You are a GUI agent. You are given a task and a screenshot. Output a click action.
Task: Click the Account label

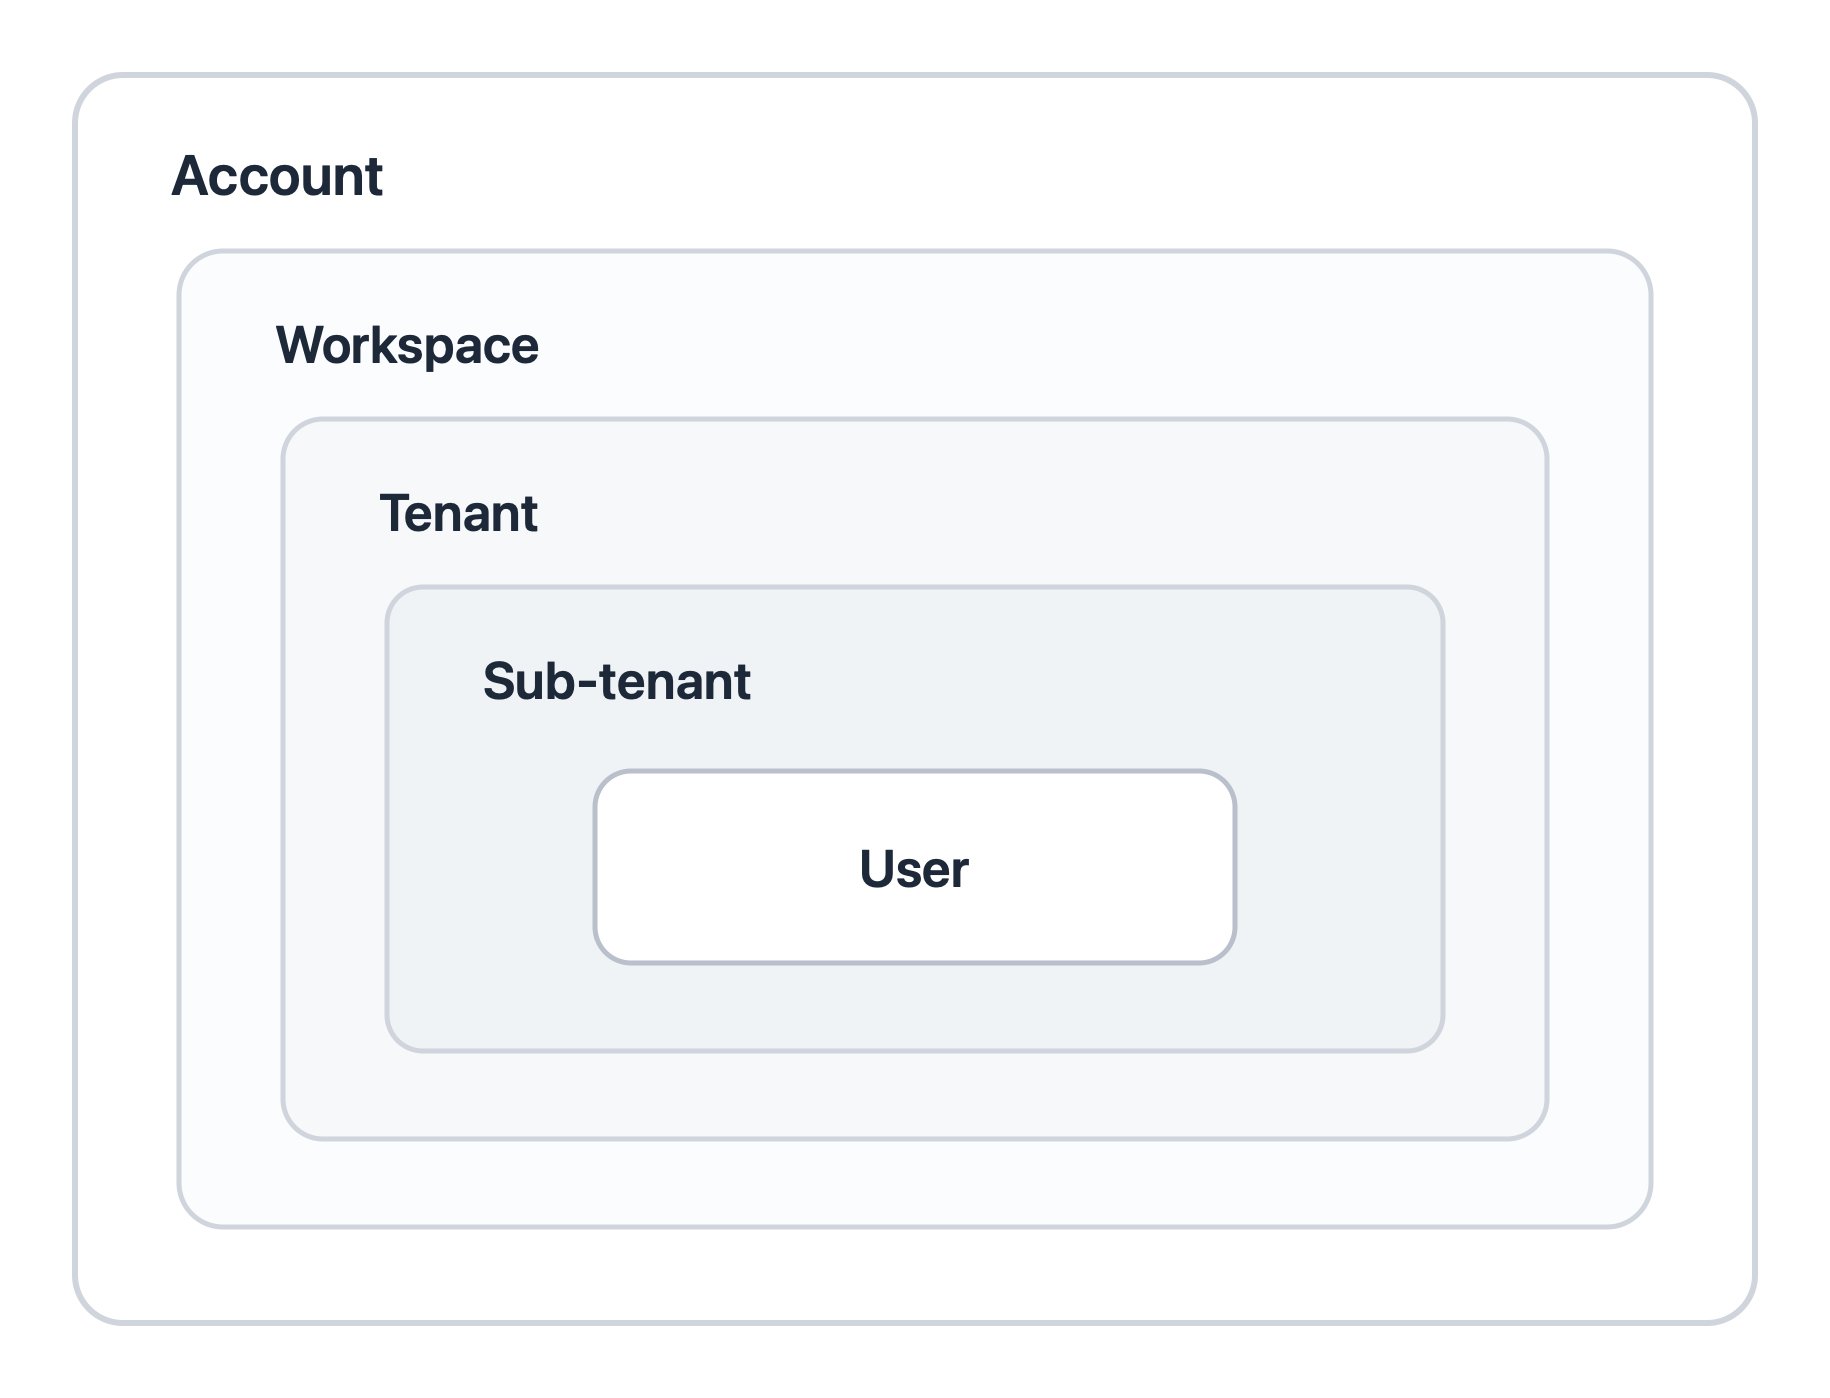(277, 177)
